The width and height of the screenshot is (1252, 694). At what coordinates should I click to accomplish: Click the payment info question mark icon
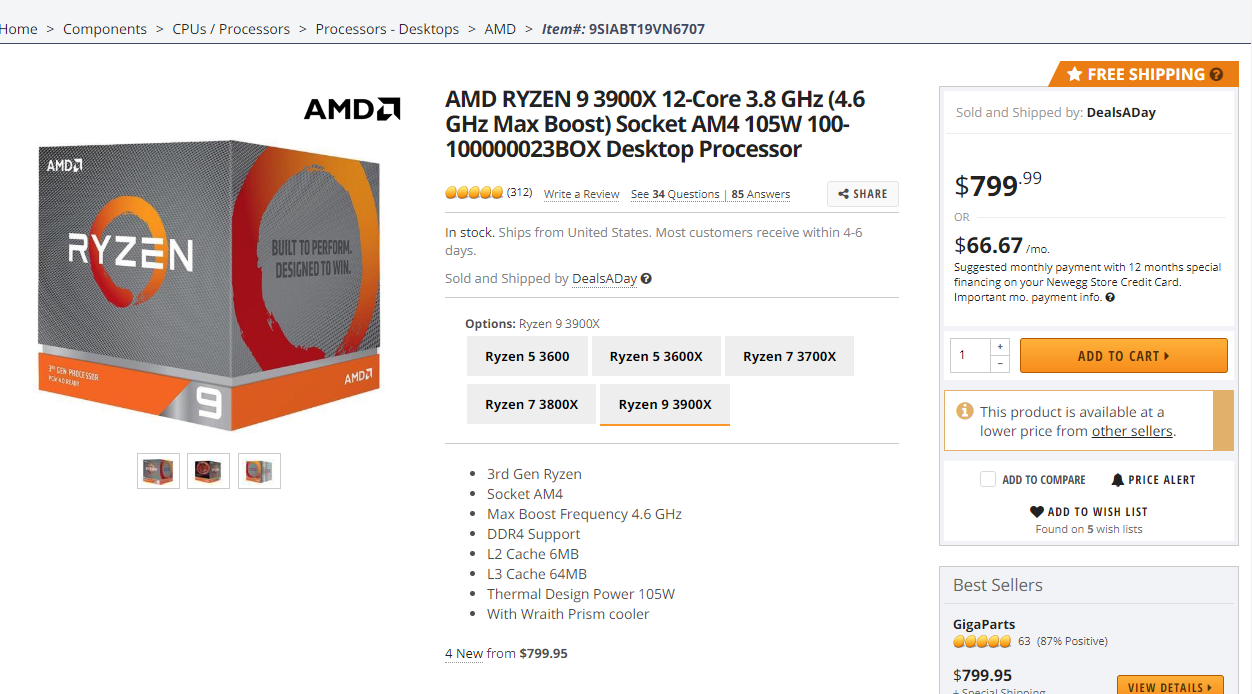coord(1110,296)
